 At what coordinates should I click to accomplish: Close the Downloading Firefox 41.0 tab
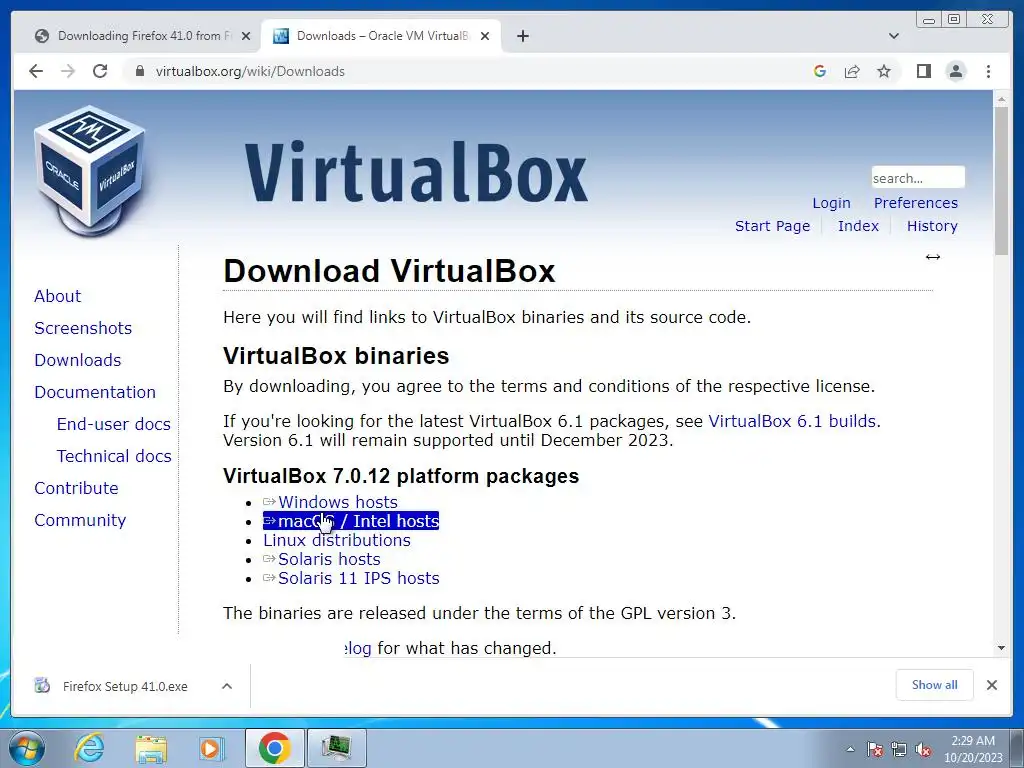246,36
